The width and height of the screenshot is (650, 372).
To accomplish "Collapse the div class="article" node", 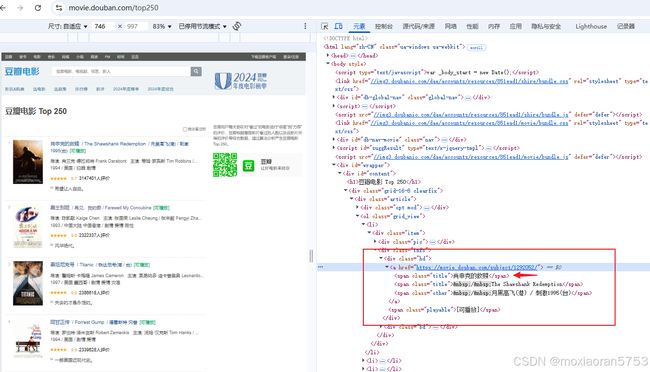I will tap(351, 199).
